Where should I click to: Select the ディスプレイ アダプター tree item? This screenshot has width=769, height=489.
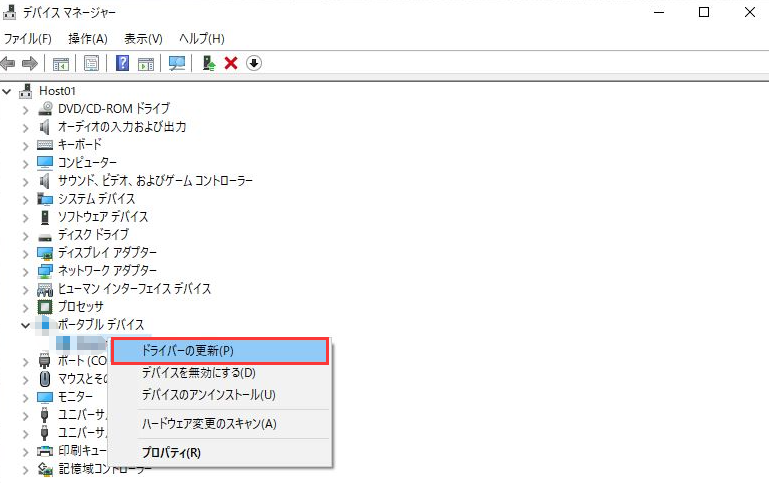[107, 253]
